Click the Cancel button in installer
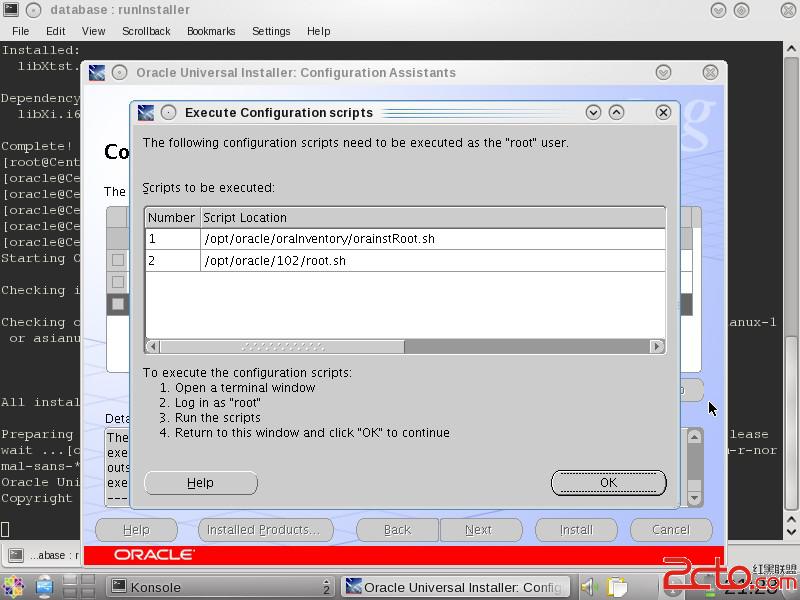This screenshot has width=800, height=600. click(x=671, y=530)
